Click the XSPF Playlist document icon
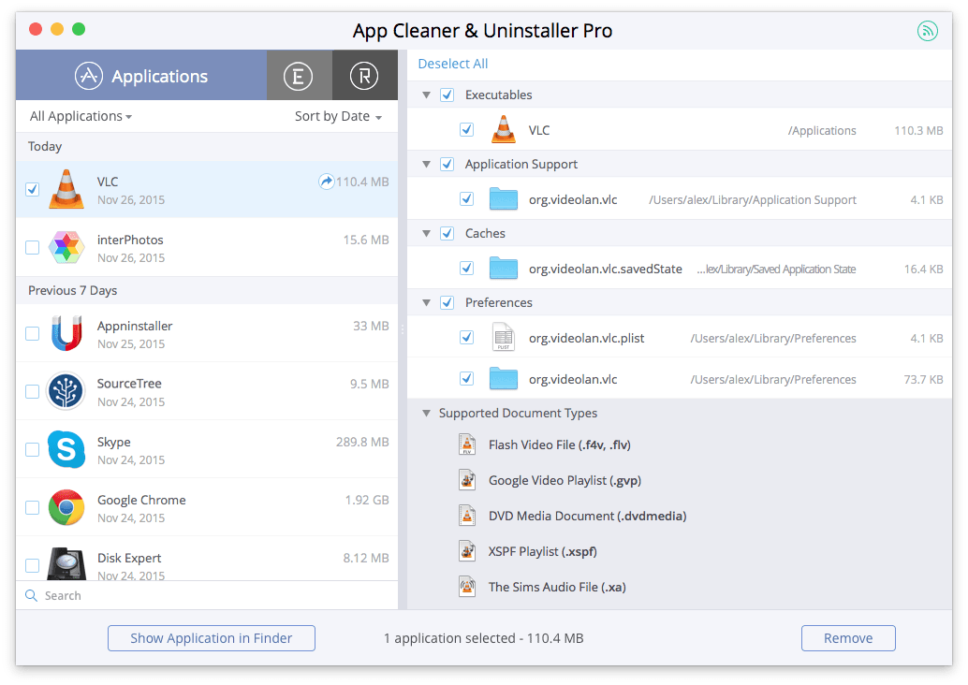 pos(467,550)
